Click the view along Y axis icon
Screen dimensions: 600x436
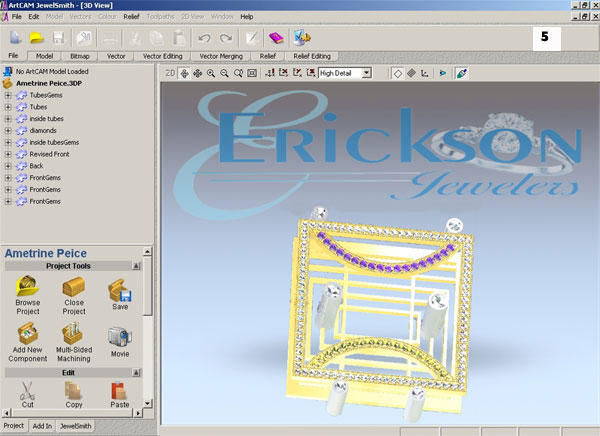click(297, 73)
